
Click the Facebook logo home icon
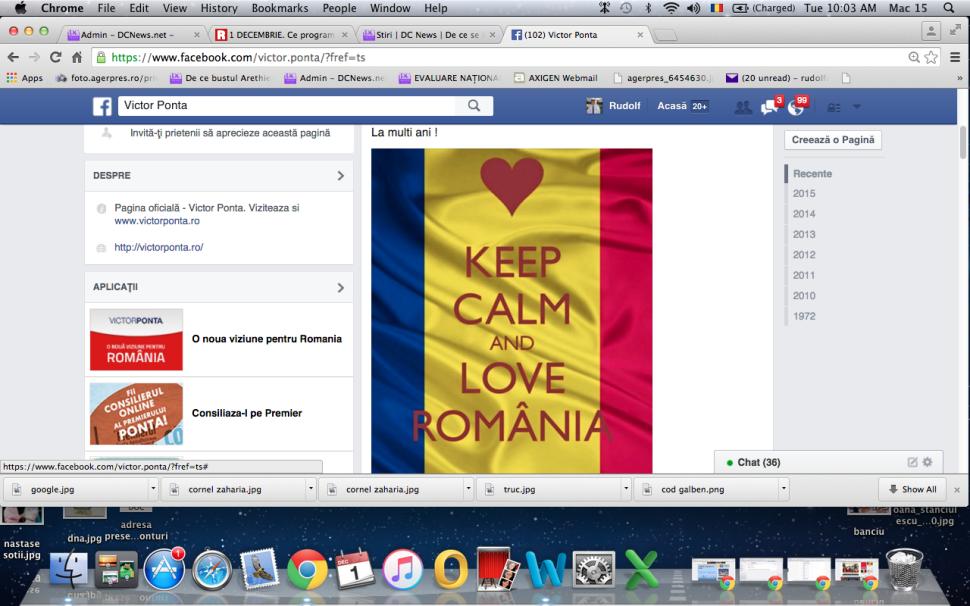[x=102, y=106]
